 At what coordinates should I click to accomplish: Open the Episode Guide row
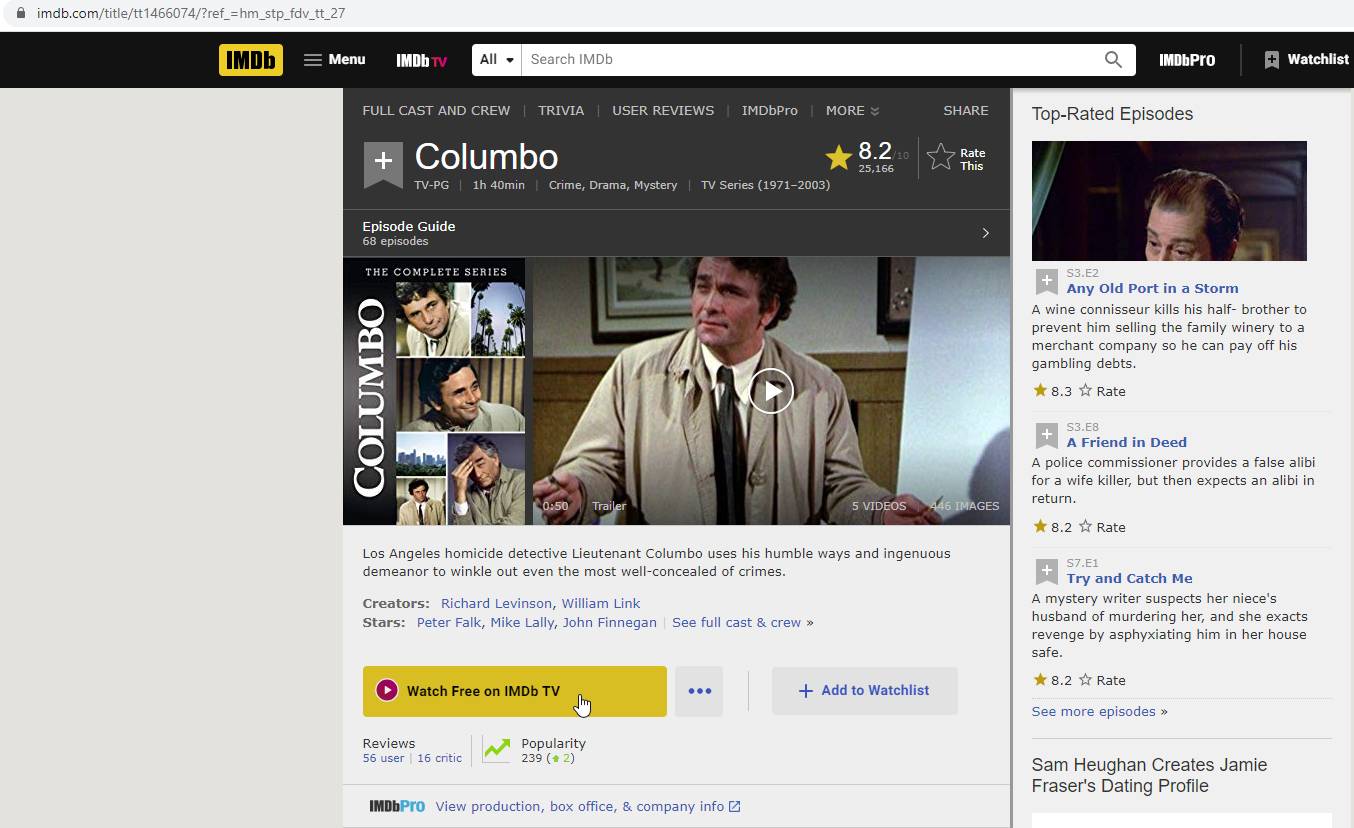[x=676, y=233]
